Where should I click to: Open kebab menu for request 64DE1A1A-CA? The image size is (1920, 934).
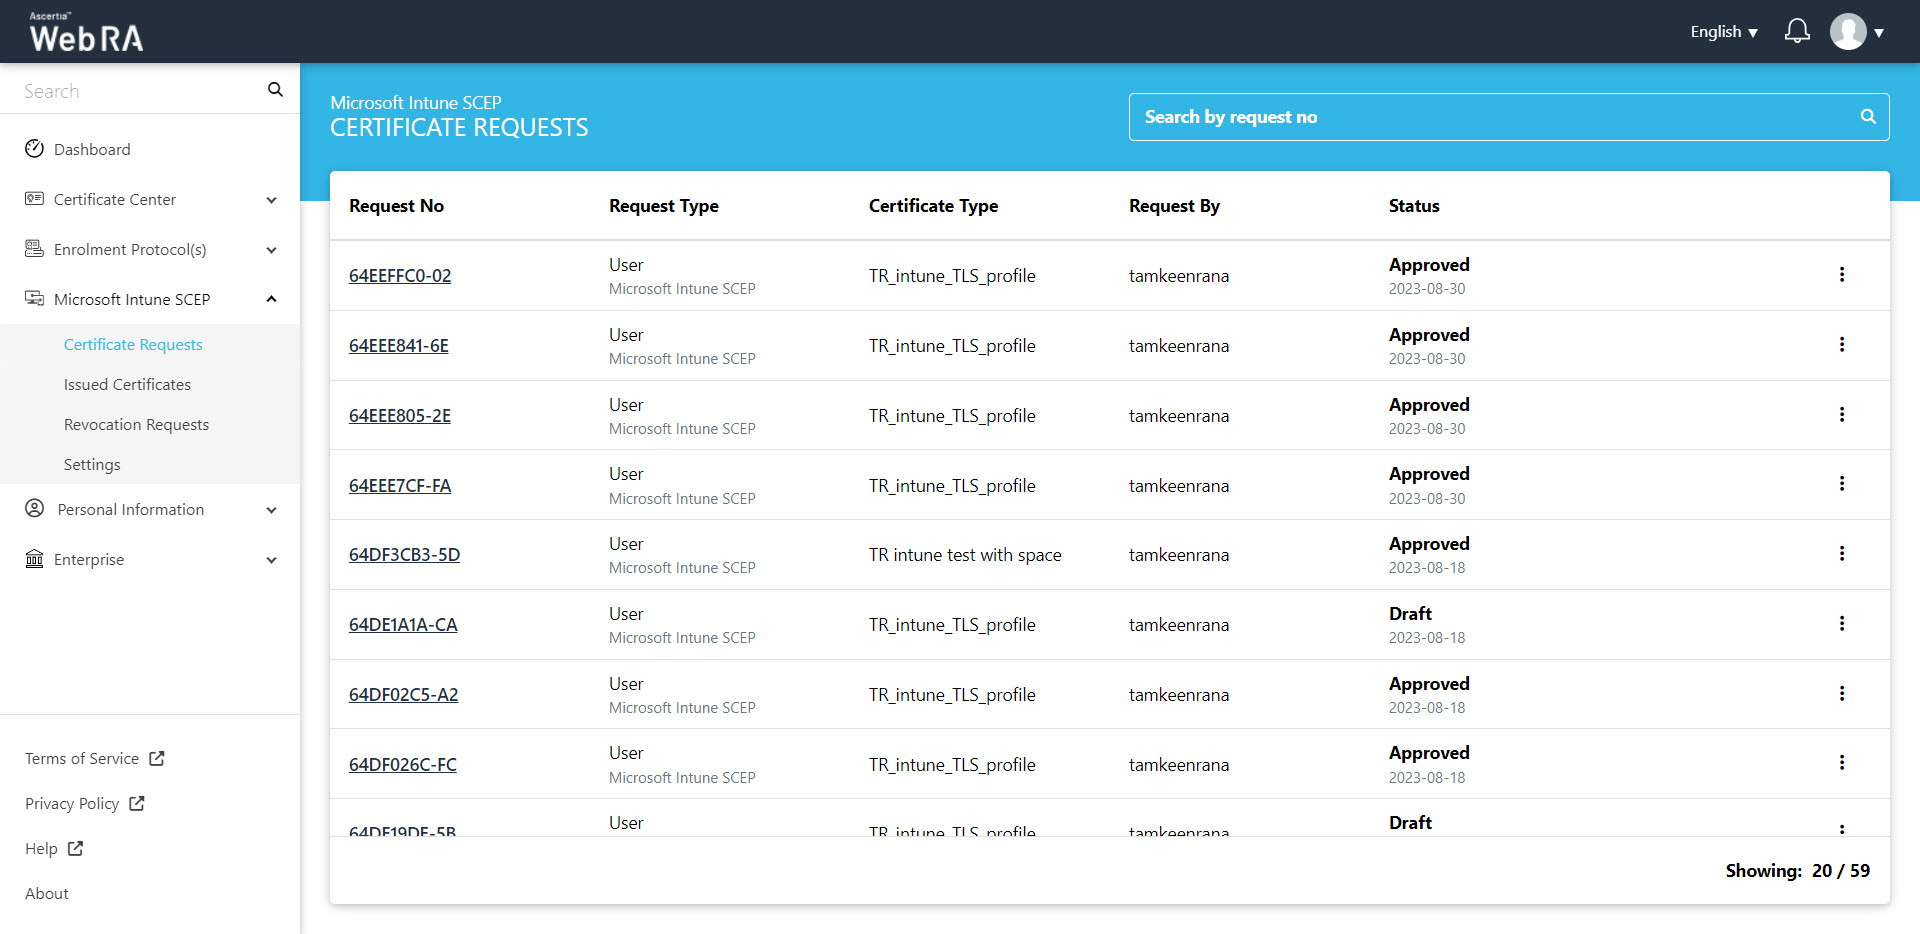pos(1841,624)
